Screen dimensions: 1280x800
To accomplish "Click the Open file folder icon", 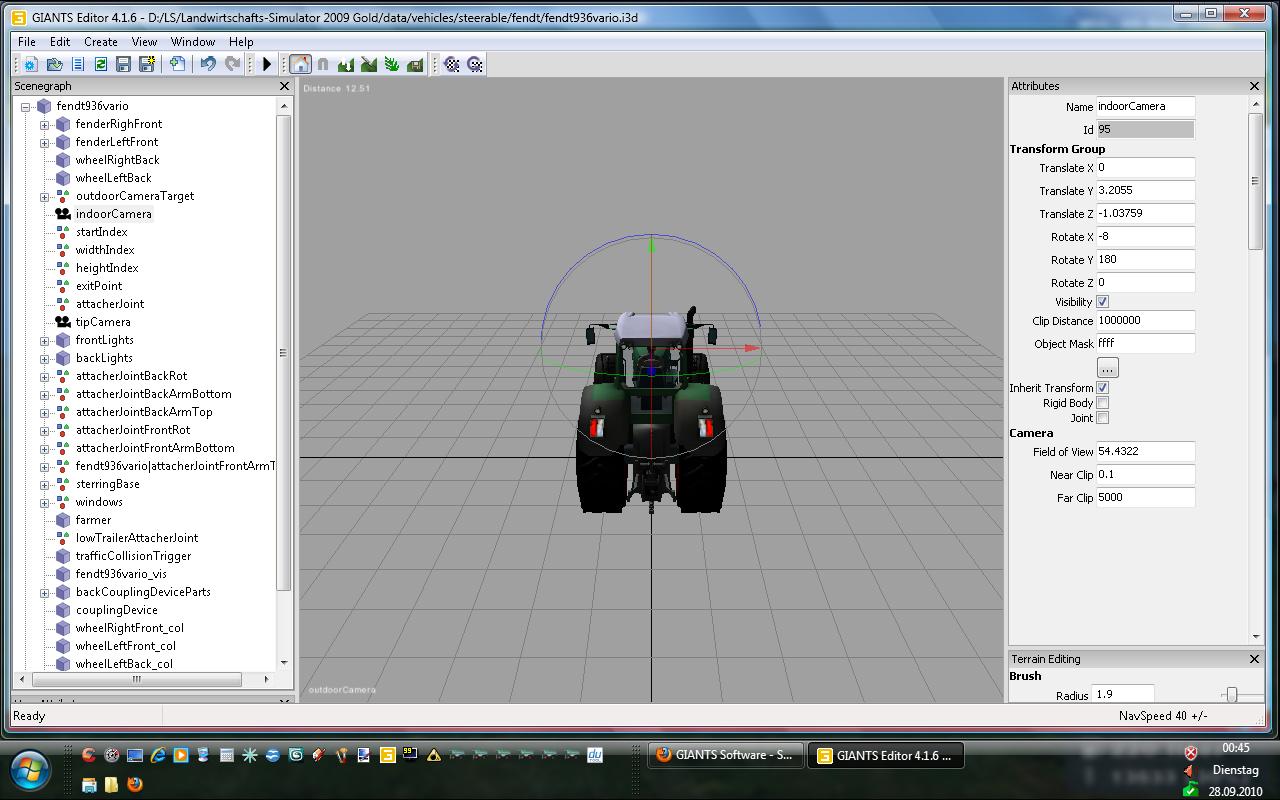I will coord(54,64).
